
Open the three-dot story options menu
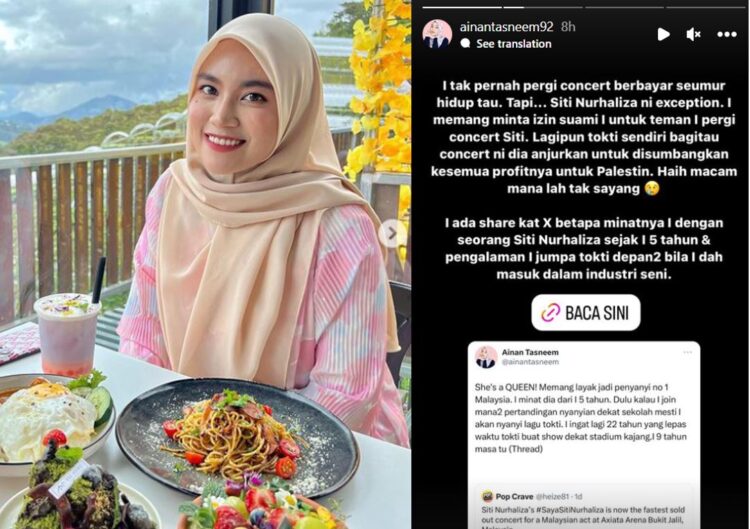click(727, 34)
